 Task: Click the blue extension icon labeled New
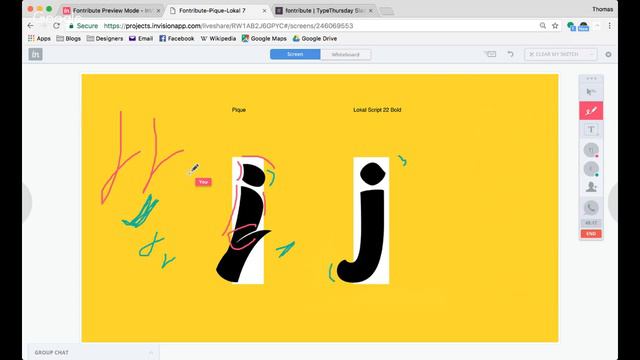[584, 26]
